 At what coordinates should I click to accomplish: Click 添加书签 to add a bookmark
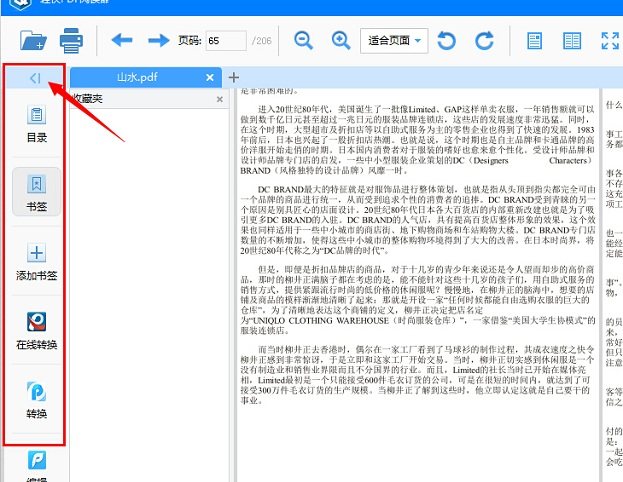(x=37, y=261)
